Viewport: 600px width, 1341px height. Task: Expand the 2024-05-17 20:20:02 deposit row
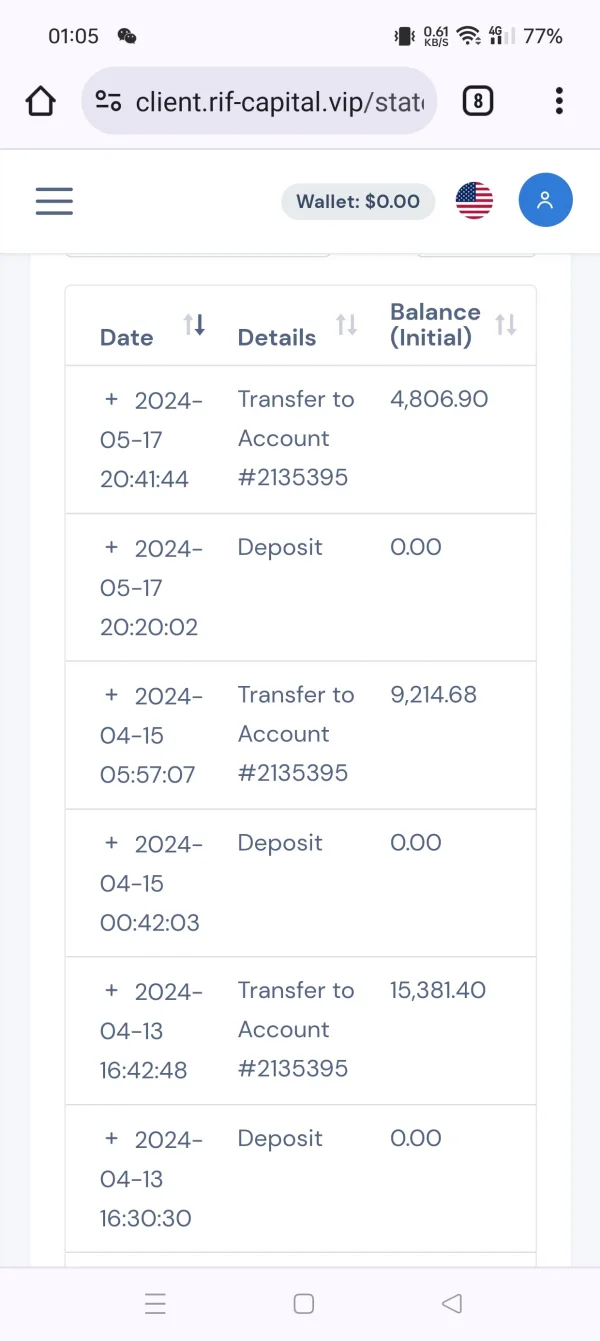point(112,548)
